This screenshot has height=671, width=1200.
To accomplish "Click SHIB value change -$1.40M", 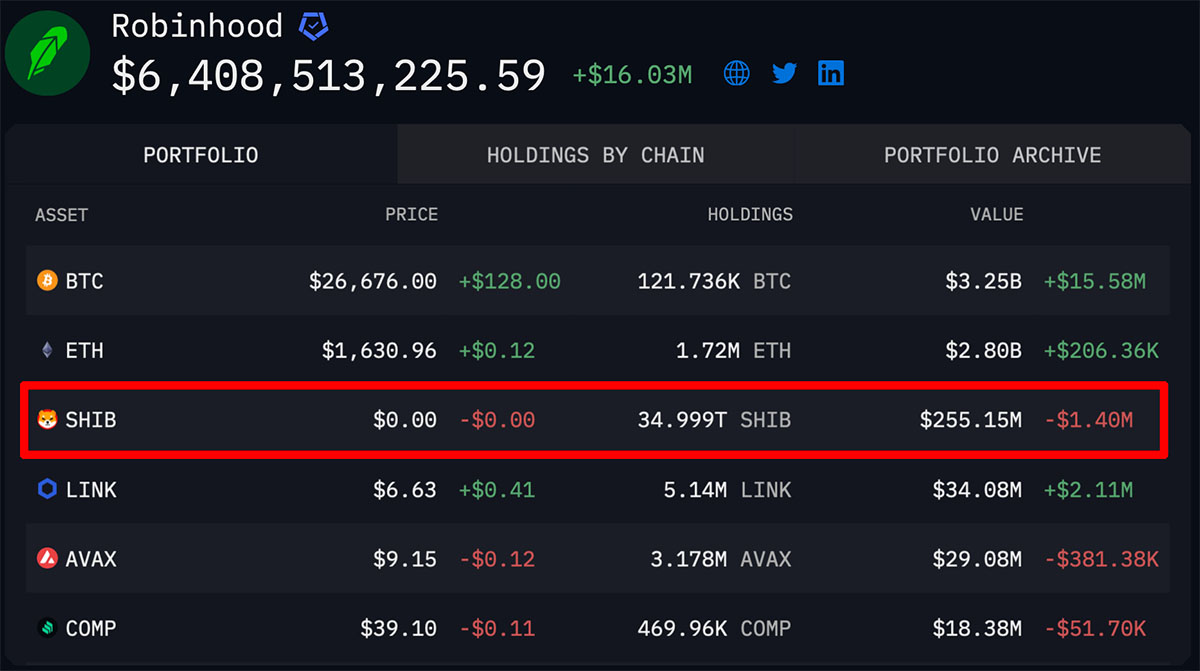I will (x=1088, y=420).
